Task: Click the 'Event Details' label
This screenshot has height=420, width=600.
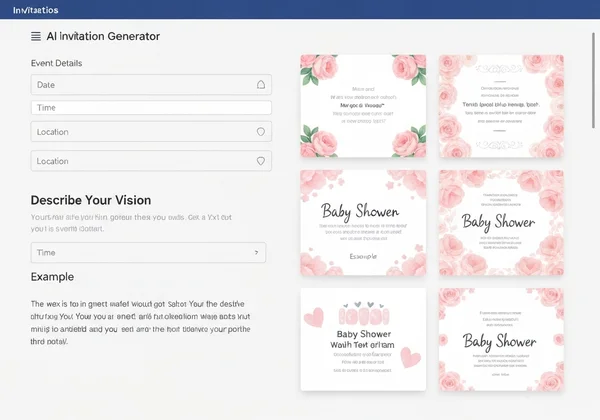Action: pyautogui.click(x=56, y=63)
